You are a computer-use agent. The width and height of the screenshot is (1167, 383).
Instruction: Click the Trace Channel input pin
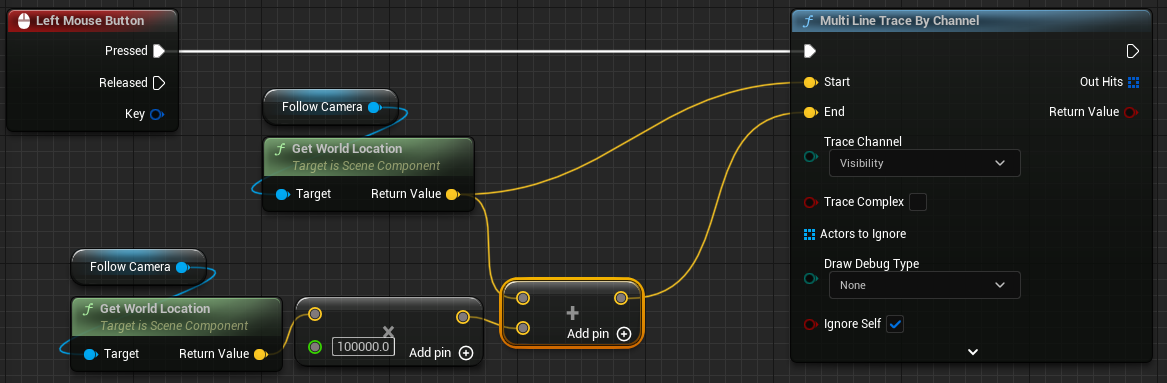810,157
